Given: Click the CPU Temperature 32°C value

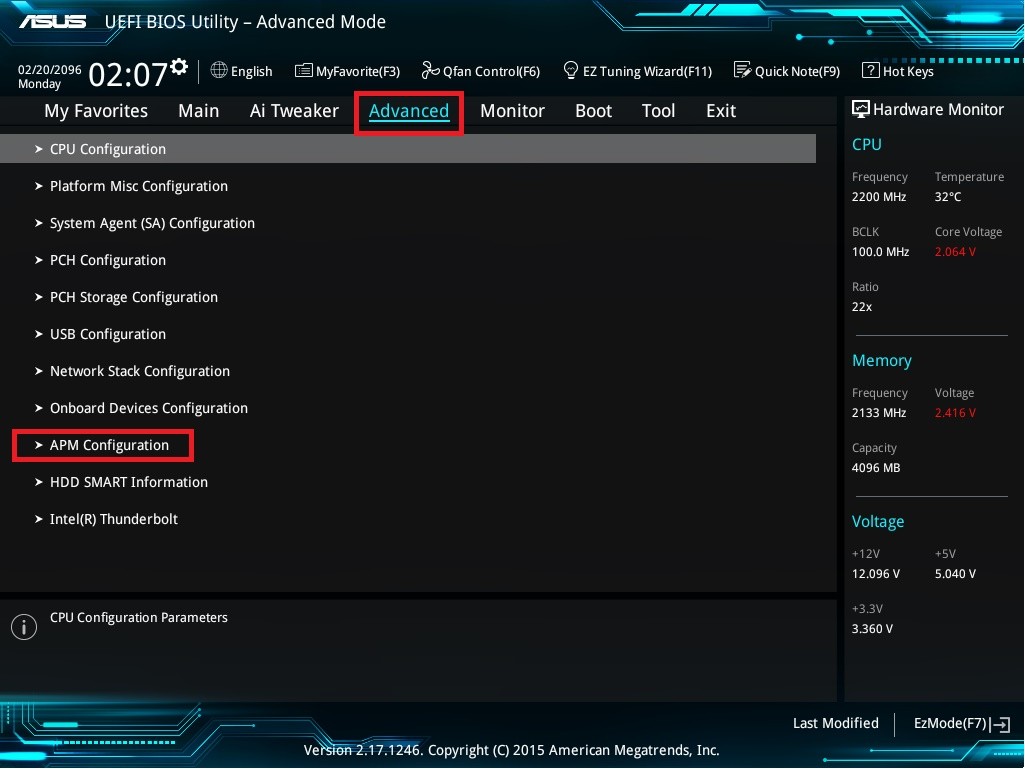Looking at the screenshot, I should 948,197.
